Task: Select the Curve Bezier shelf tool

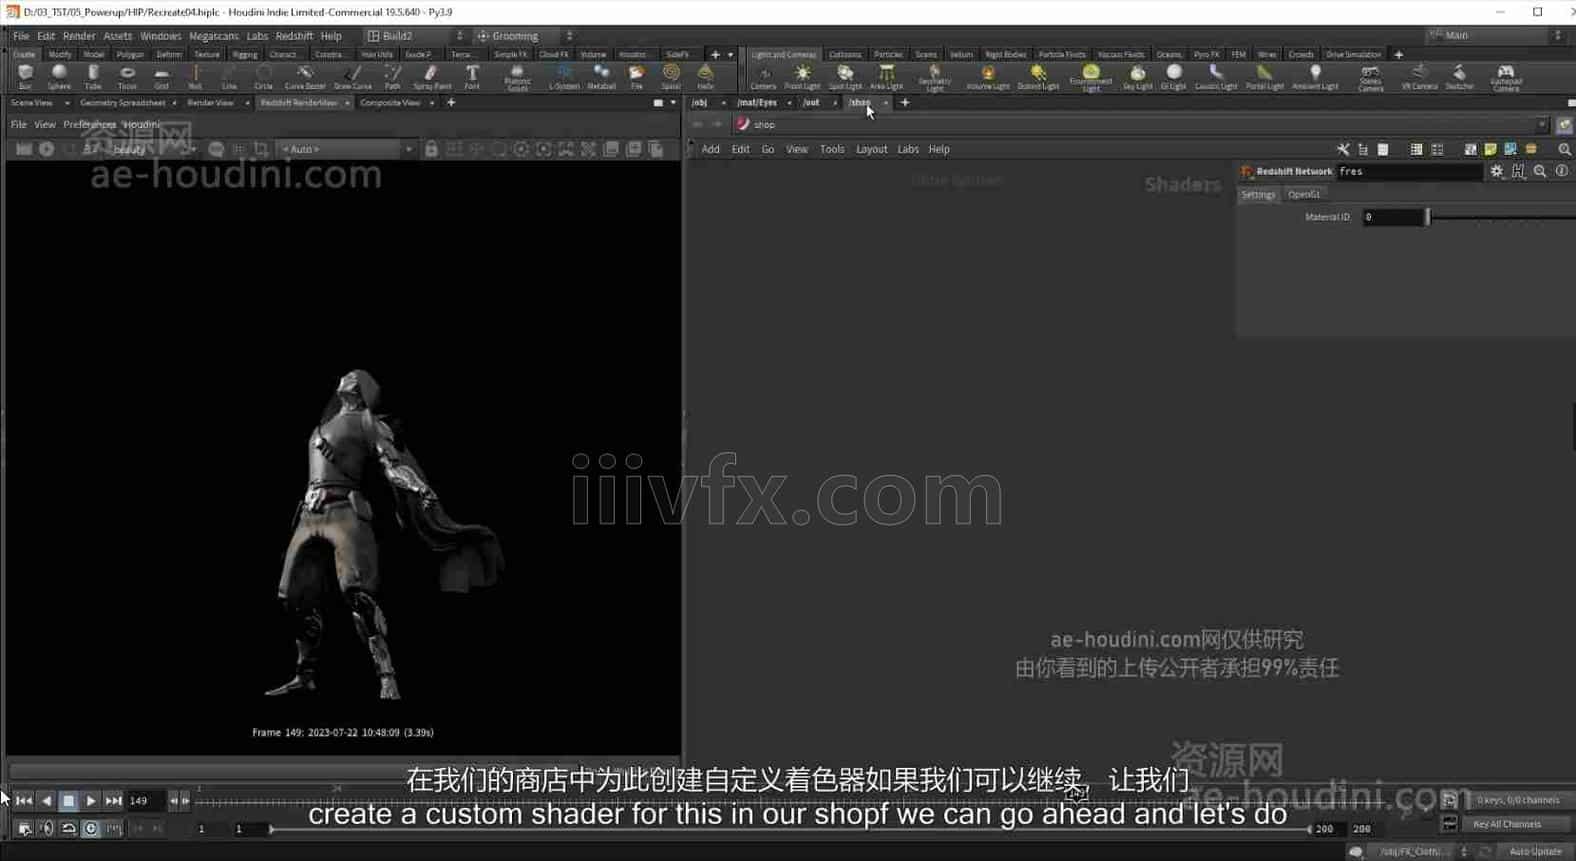Action: click(x=305, y=77)
